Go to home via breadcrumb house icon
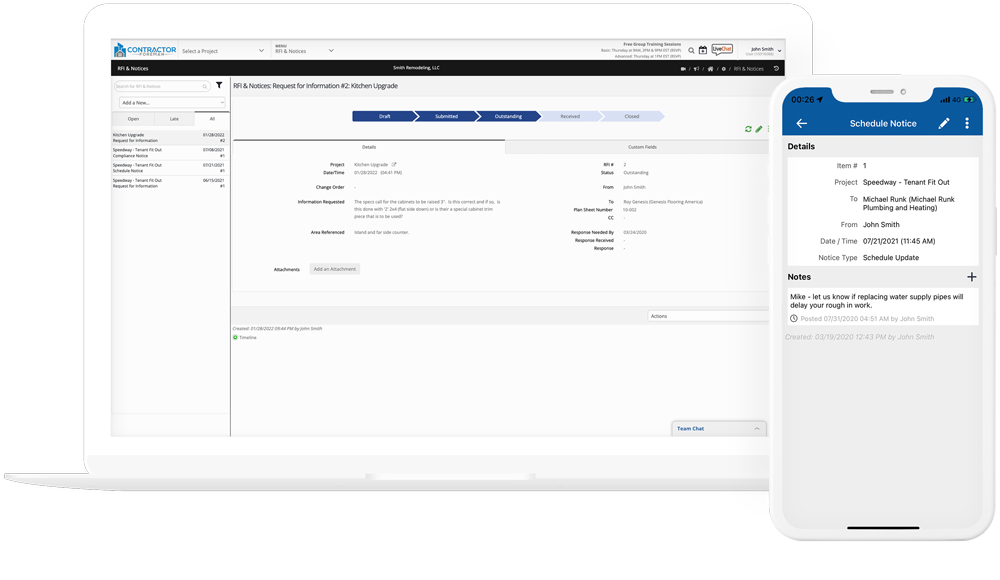Screen dimensions: 1000x580 [710, 69]
